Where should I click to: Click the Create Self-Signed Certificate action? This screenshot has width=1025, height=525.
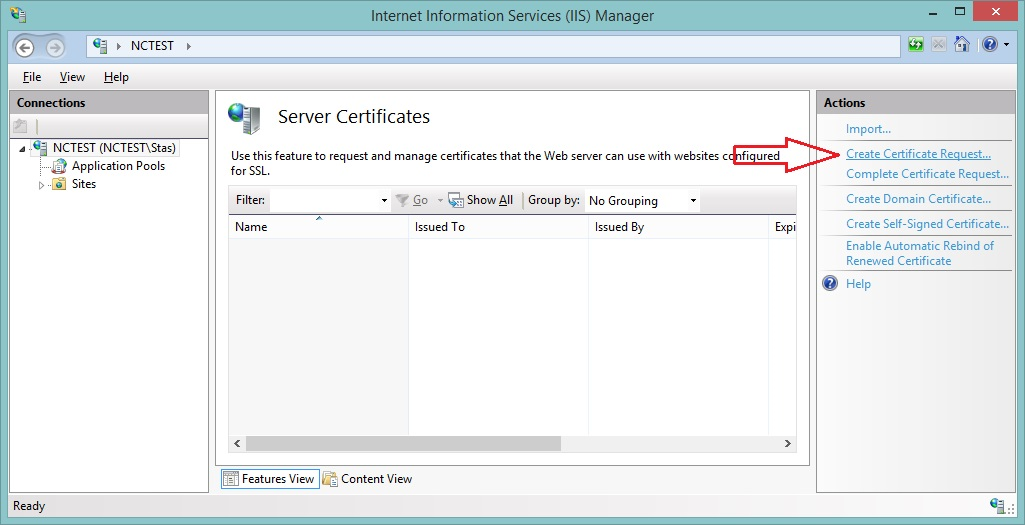(927, 224)
